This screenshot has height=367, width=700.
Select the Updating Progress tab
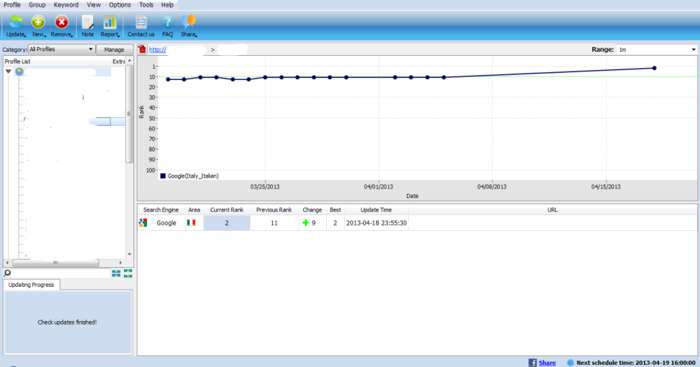tap(31, 285)
